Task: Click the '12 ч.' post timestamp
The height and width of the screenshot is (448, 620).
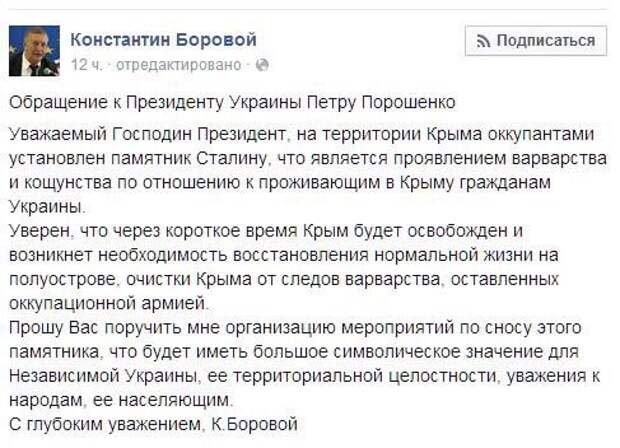Action: coord(86,64)
